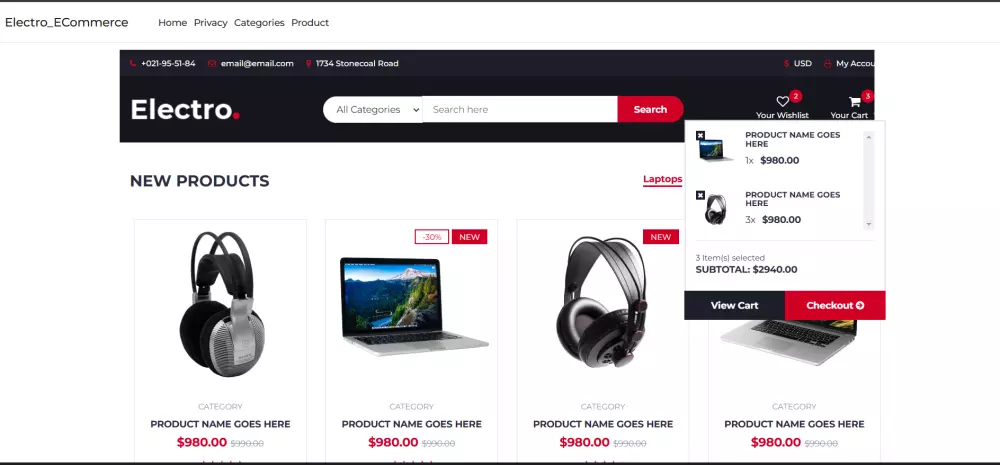
Task: Click the email envelope icon
Action: point(212,63)
